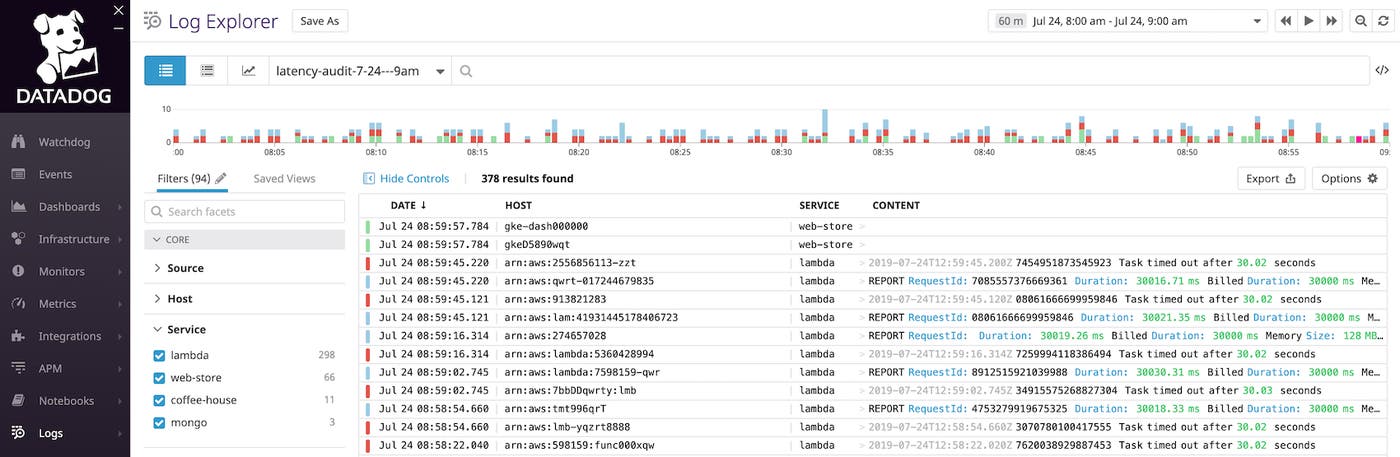Uncheck the web-store service checkbox
This screenshot has height=457, width=1400.
(x=159, y=378)
